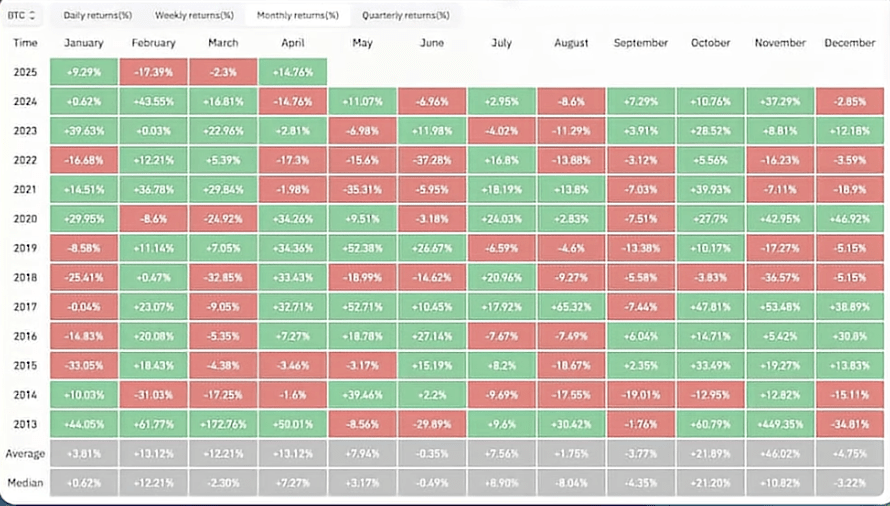The width and height of the screenshot is (890, 506).
Task: Show the Quarterly returns(%) tab
Action: 405,16
